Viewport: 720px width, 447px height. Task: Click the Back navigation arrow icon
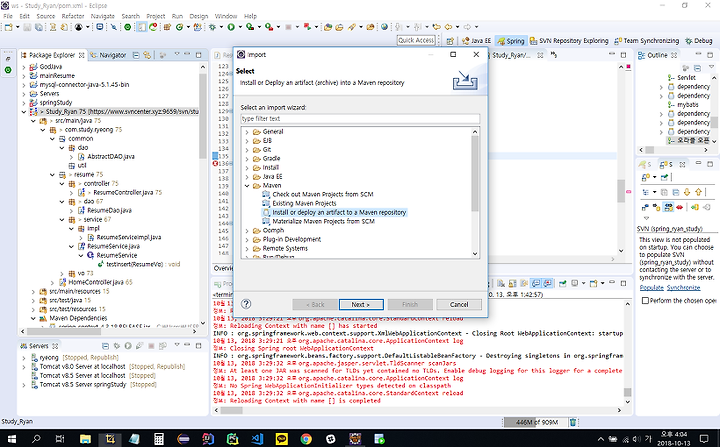tap(448, 27)
